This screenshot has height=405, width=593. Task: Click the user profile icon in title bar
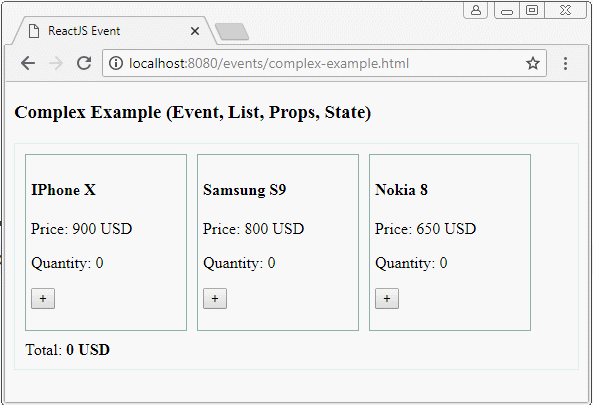click(x=475, y=10)
